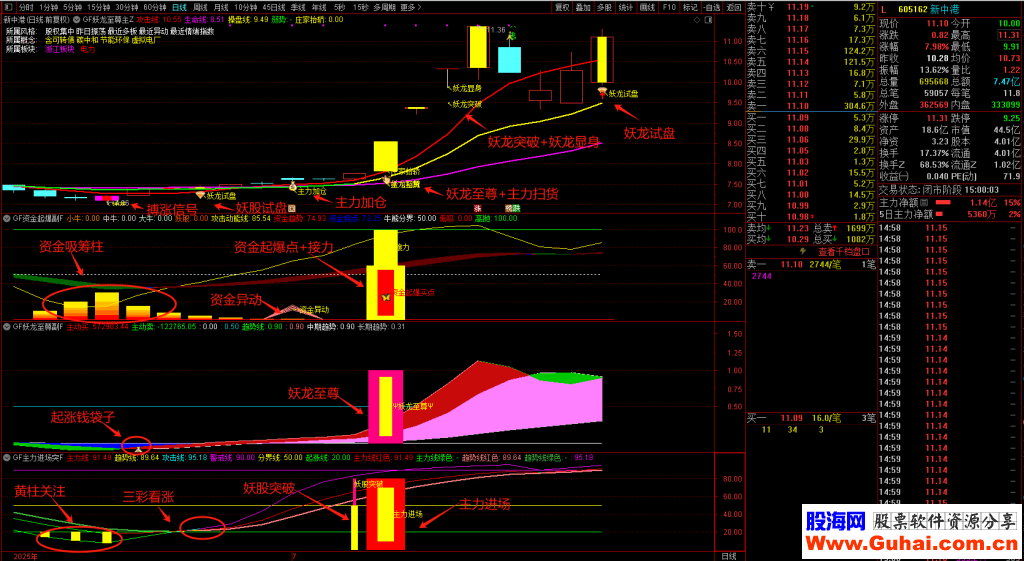The height and width of the screenshot is (561, 1024).
Task: Expand the 更多 > period options
Action: click(x=410, y=8)
